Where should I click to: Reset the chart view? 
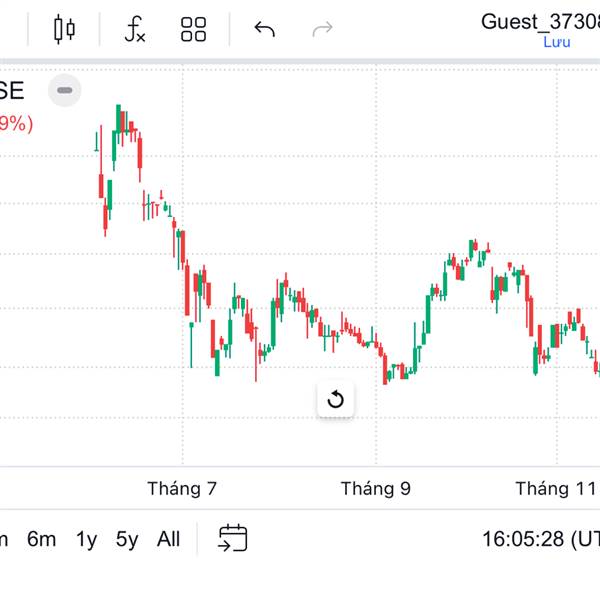(335, 400)
